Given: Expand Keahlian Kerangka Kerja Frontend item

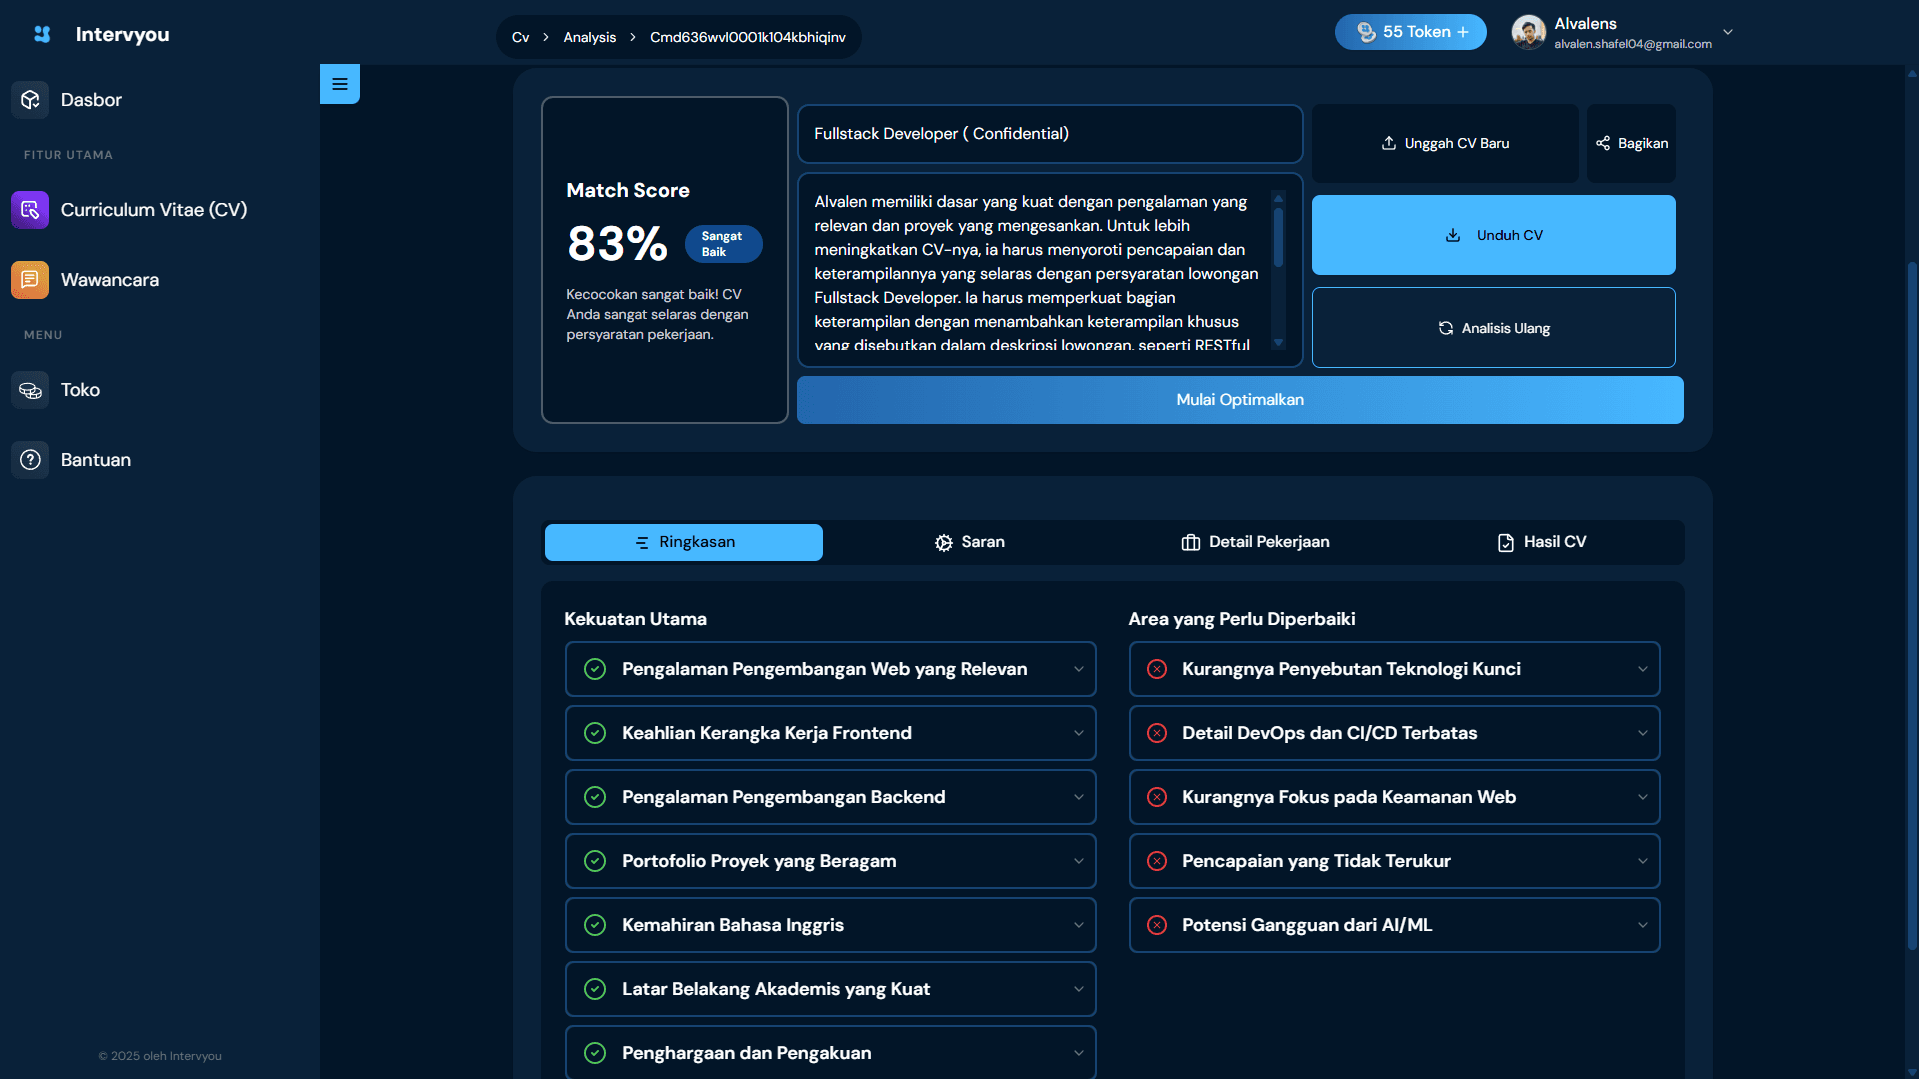Looking at the screenshot, I should point(830,733).
